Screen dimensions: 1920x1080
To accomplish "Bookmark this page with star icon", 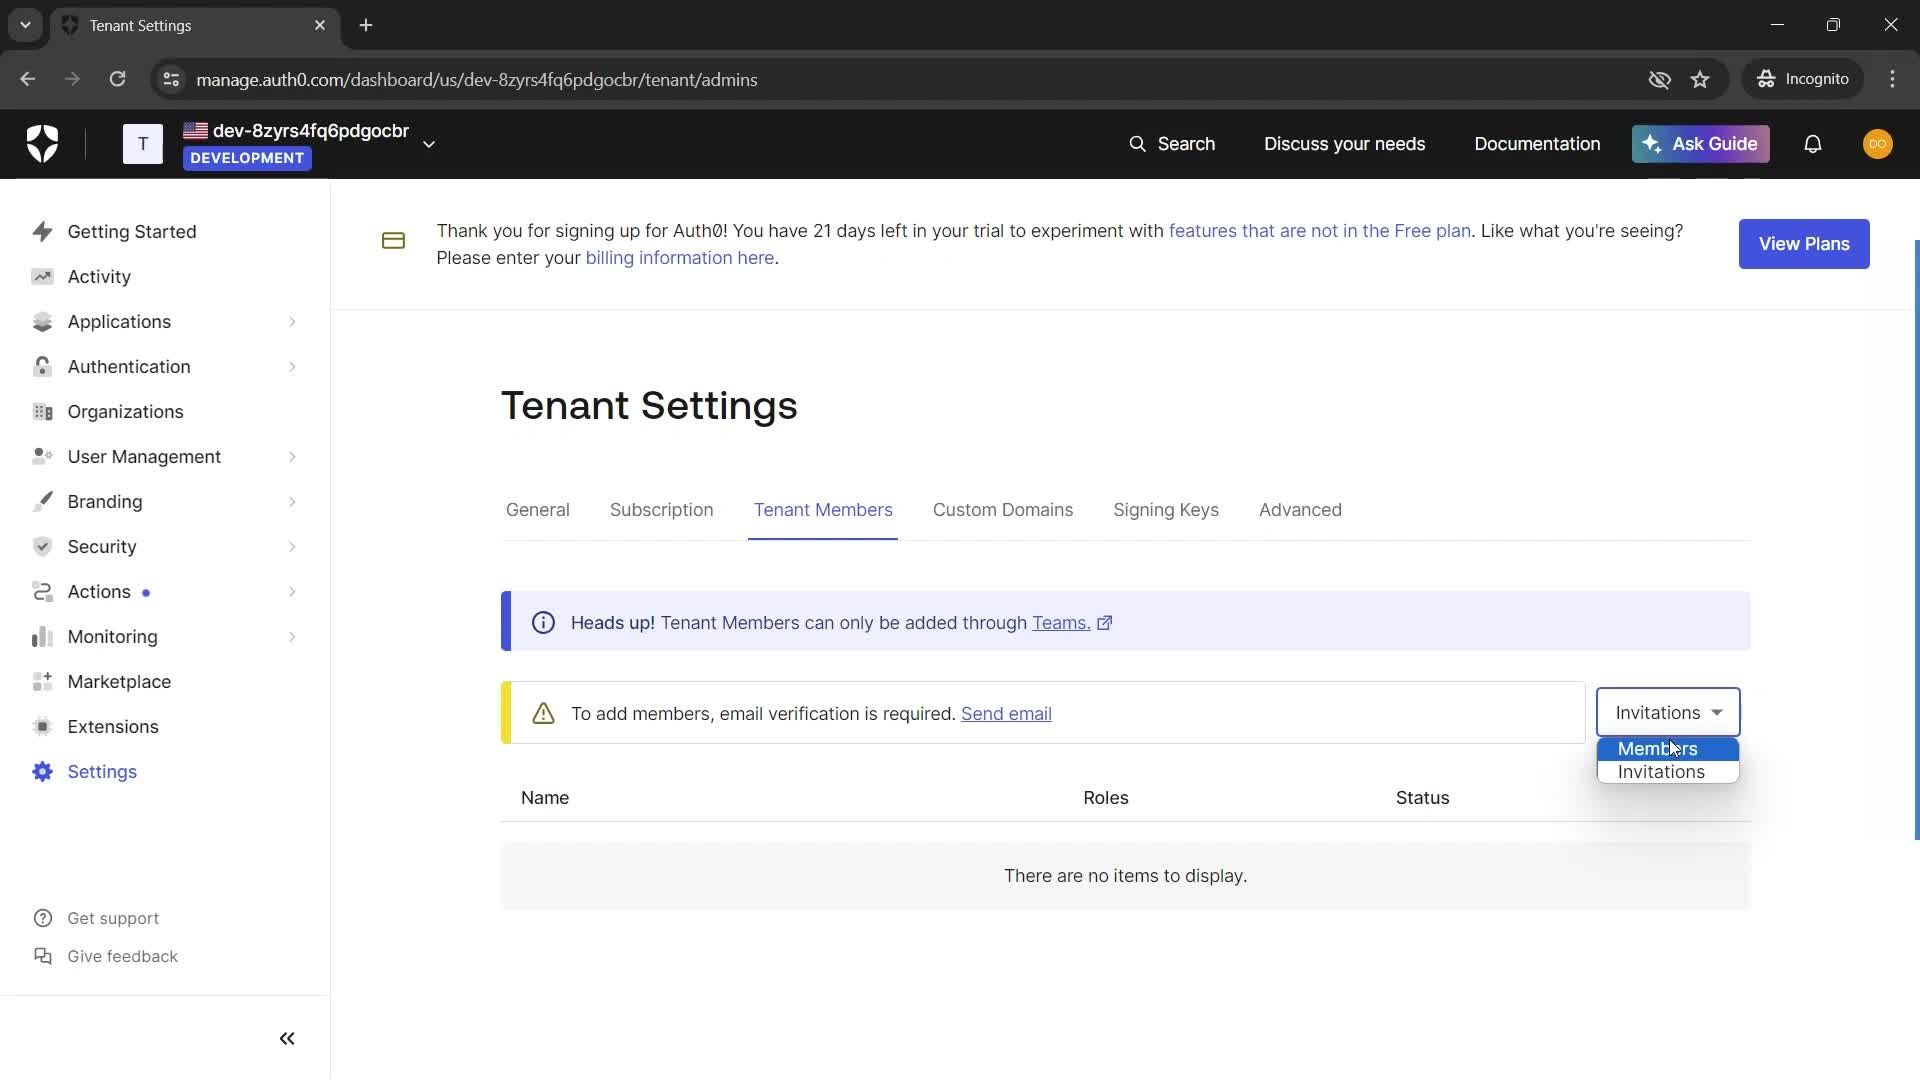I will (1700, 79).
